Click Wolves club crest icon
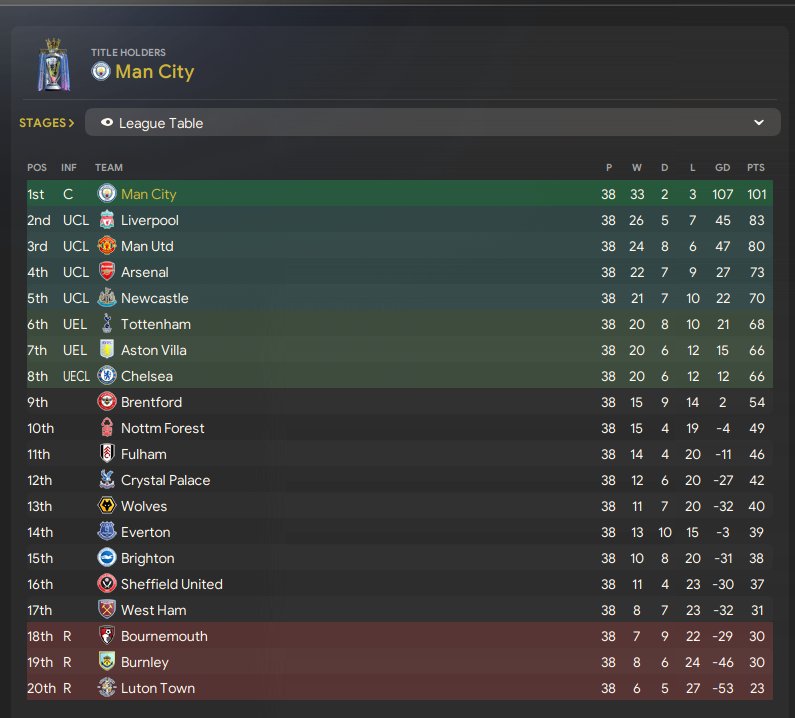 [x=107, y=506]
